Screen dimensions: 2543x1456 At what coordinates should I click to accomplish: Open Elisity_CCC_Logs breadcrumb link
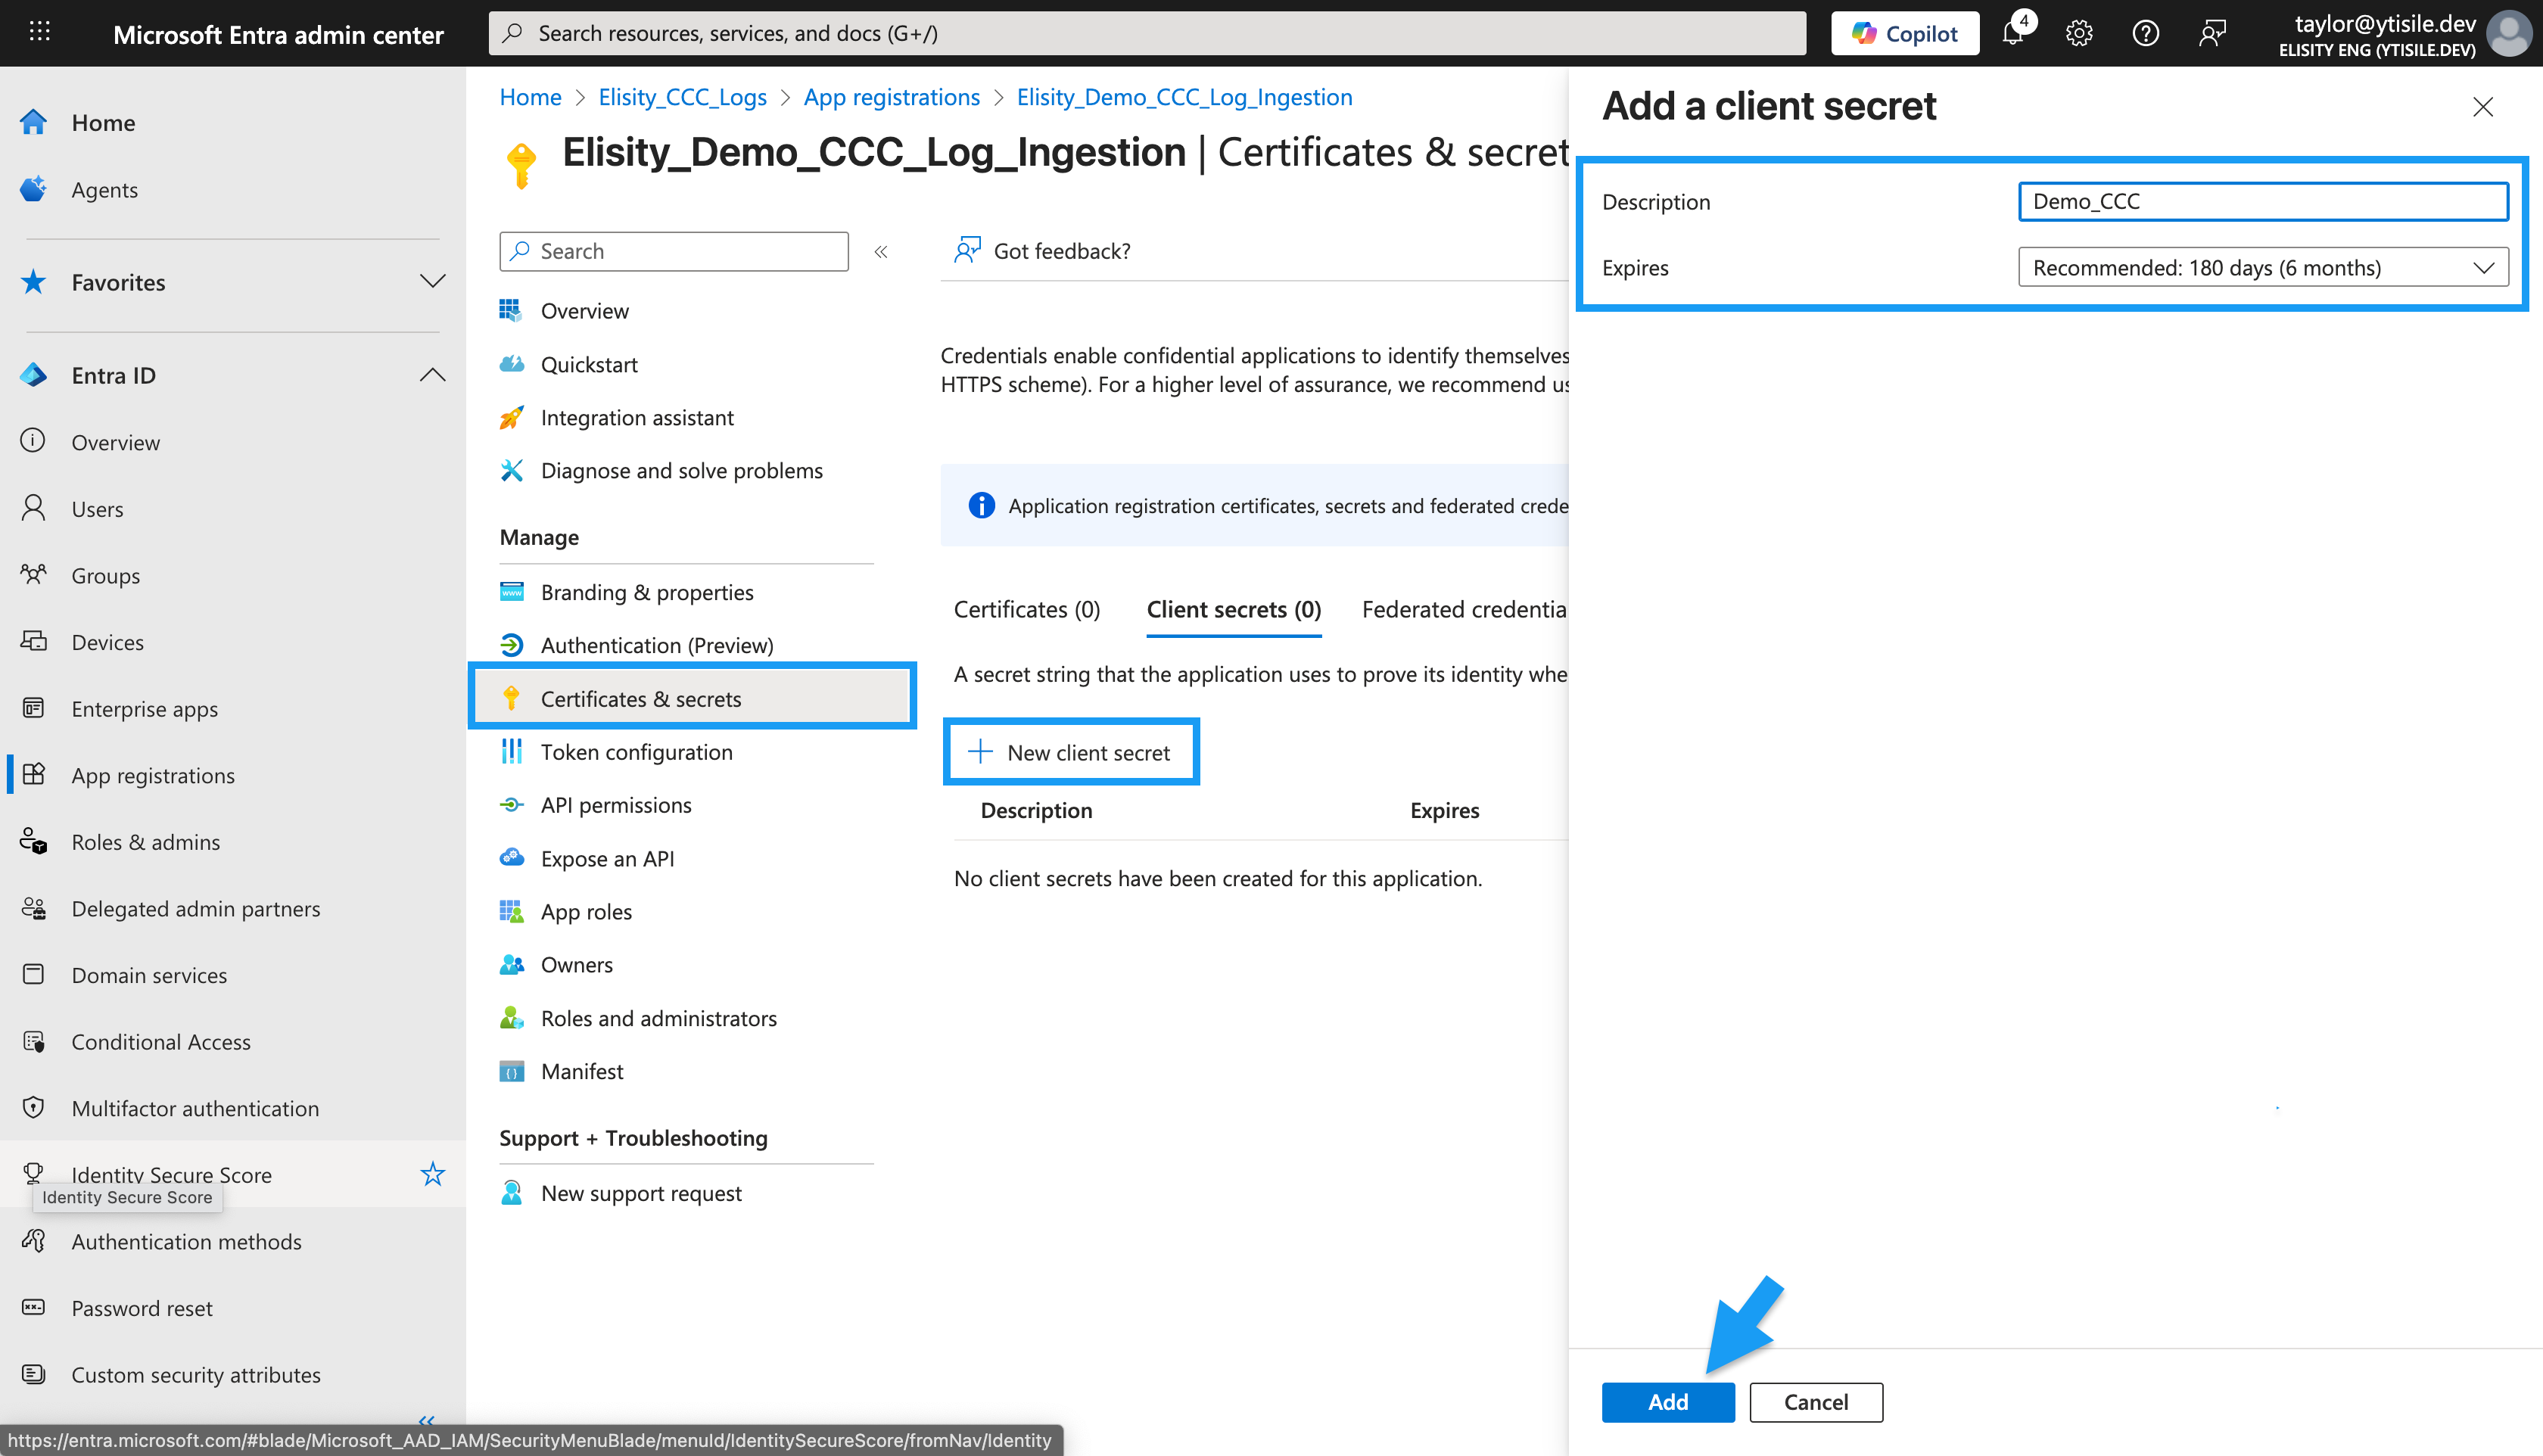pos(683,97)
